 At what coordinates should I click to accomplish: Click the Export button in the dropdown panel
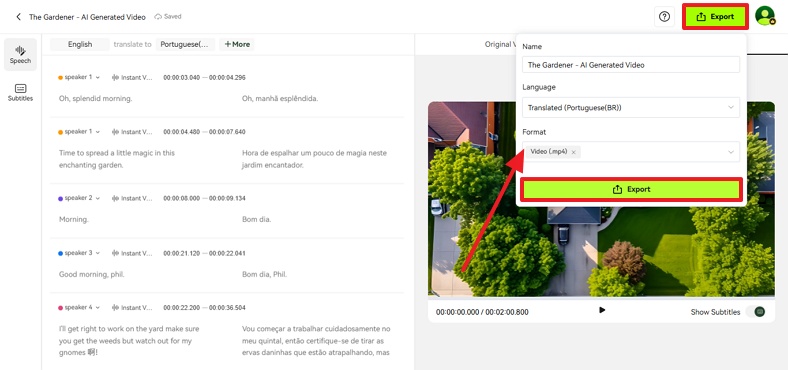click(x=631, y=190)
